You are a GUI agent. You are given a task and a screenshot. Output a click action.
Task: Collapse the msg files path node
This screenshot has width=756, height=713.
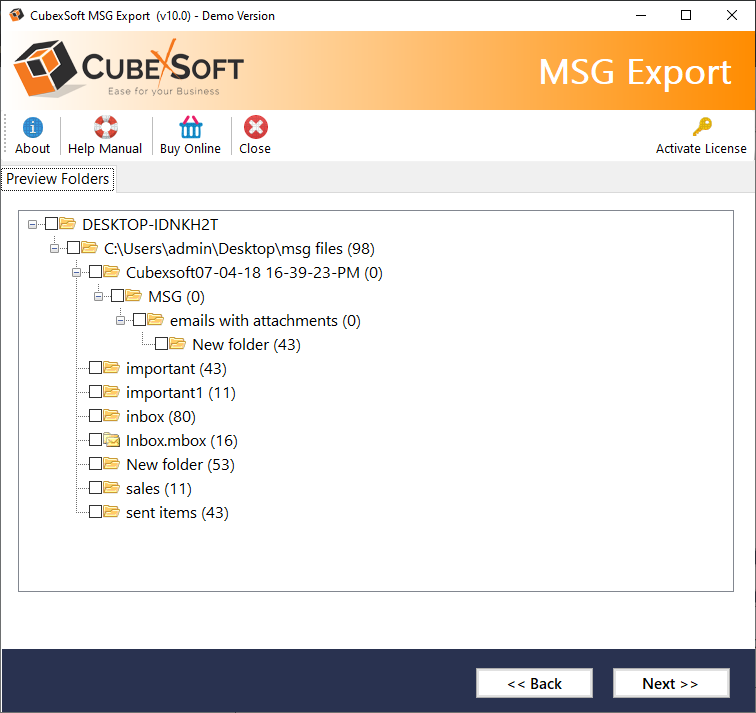56,248
